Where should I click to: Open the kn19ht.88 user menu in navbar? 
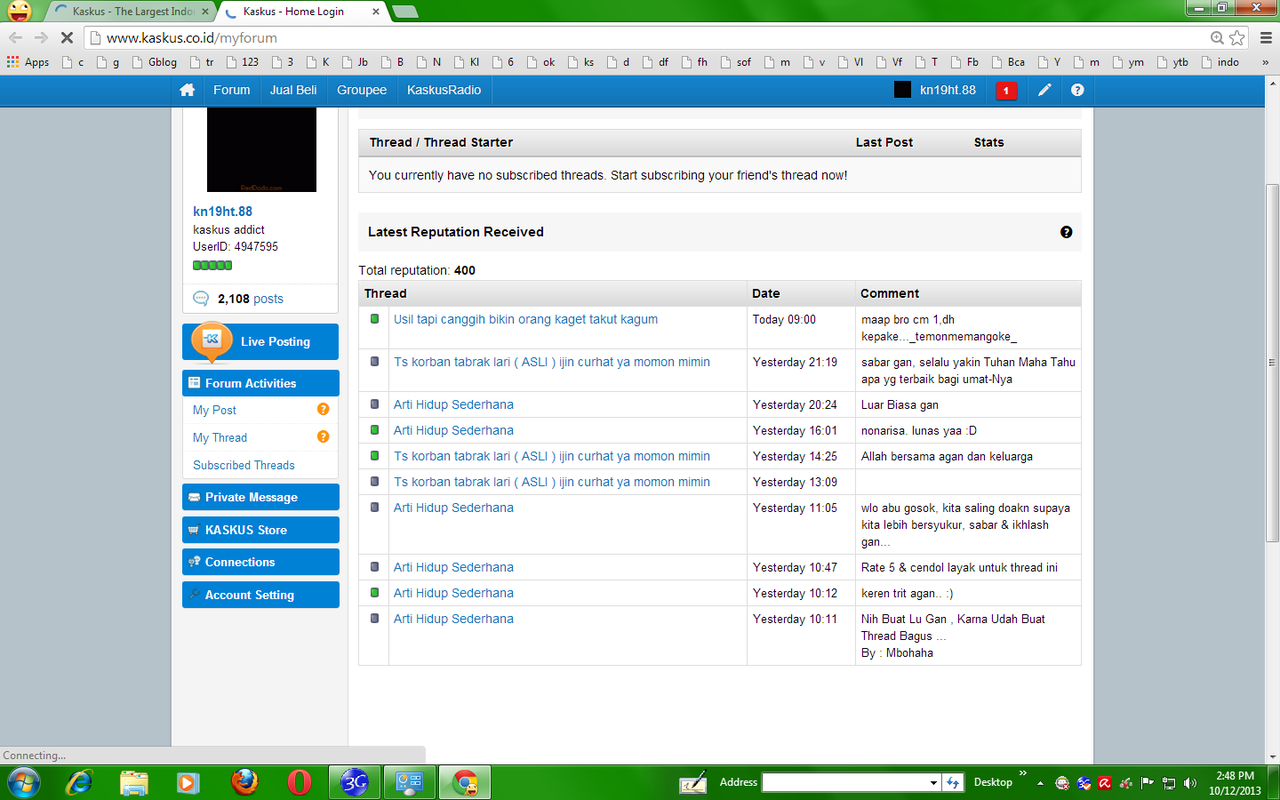pyautogui.click(x=935, y=90)
